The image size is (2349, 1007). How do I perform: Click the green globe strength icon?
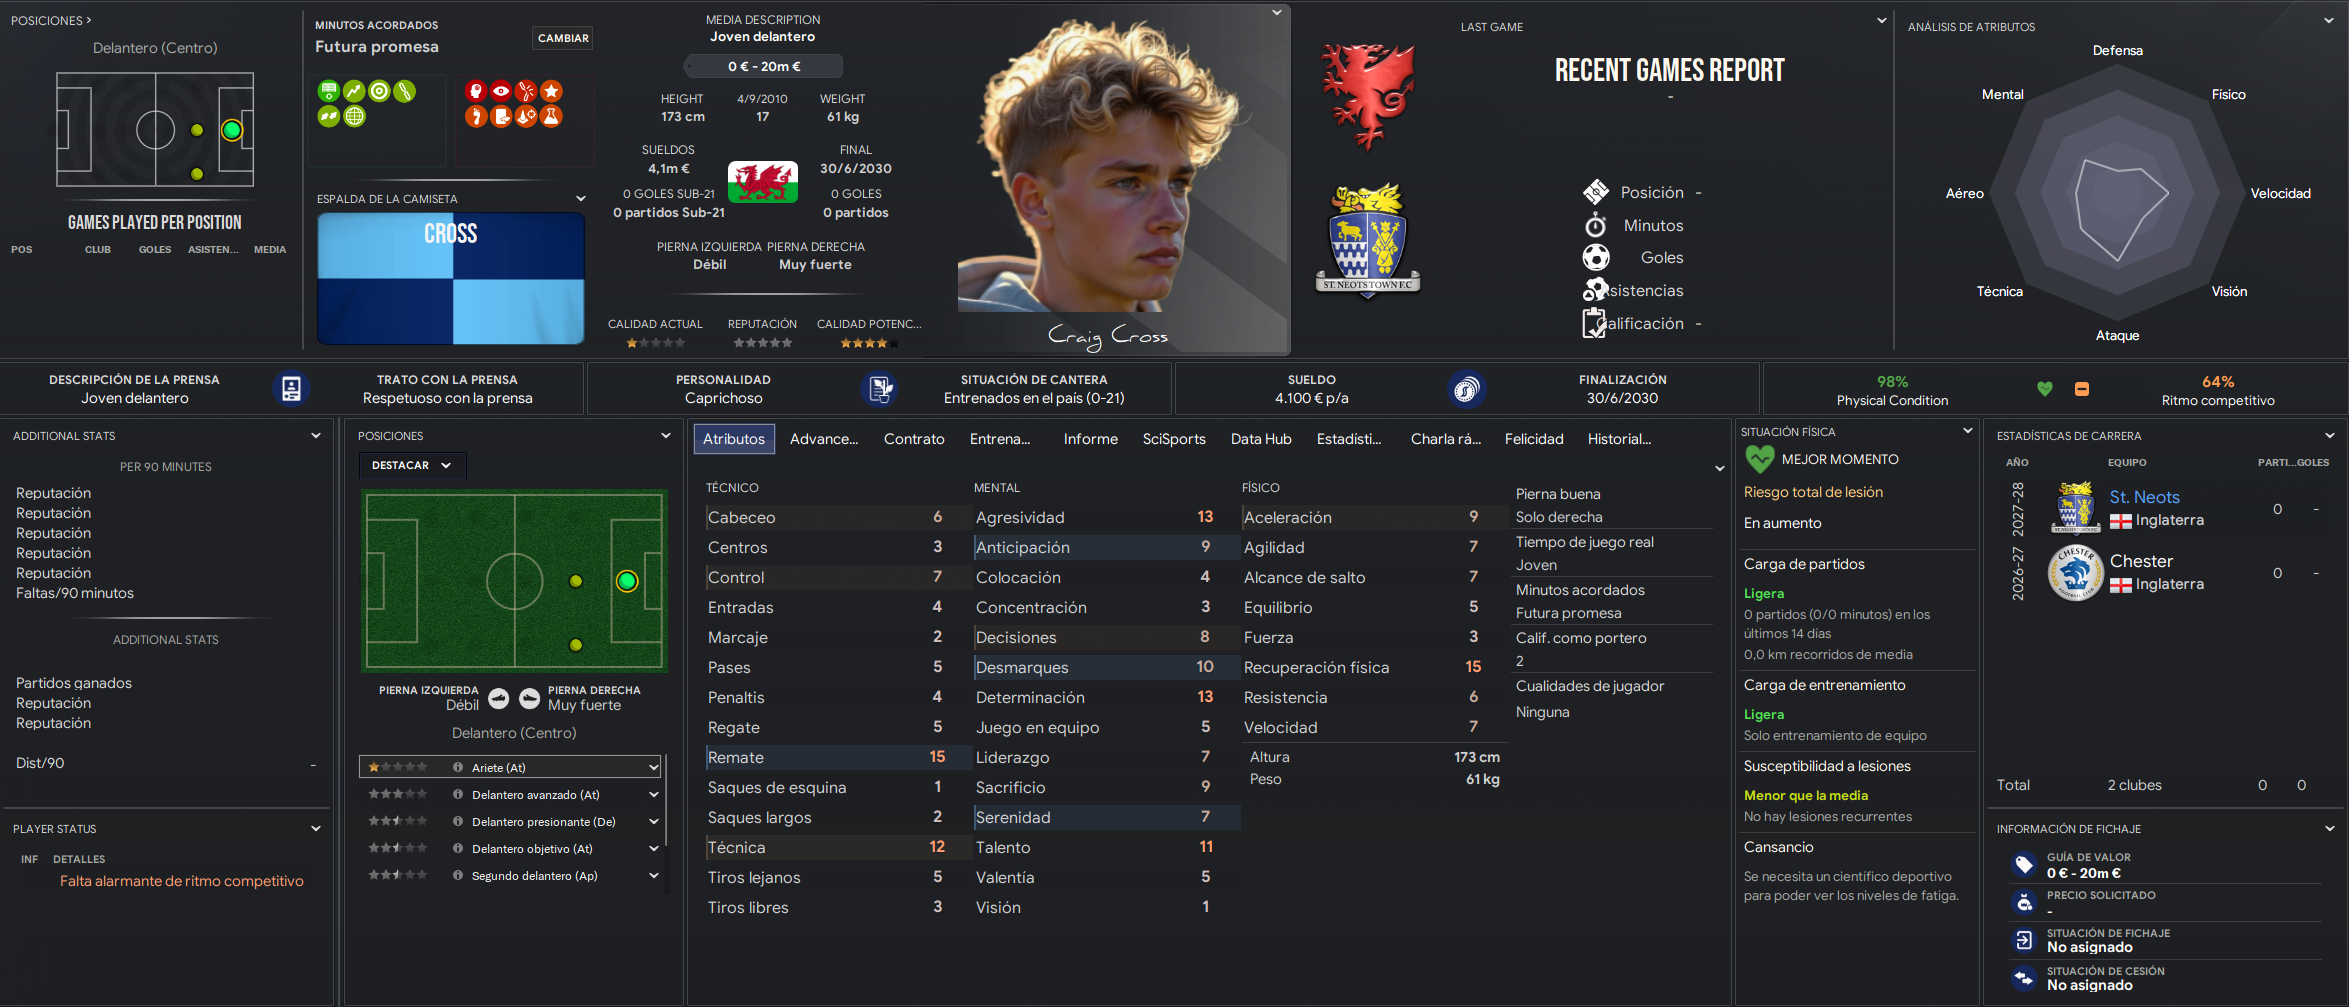(x=354, y=116)
